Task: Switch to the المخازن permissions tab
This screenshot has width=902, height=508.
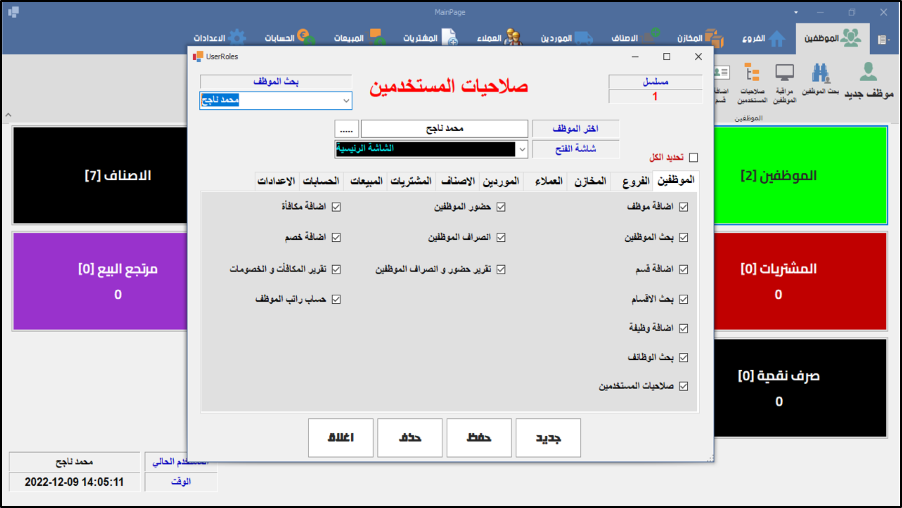Action: (x=588, y=181)
